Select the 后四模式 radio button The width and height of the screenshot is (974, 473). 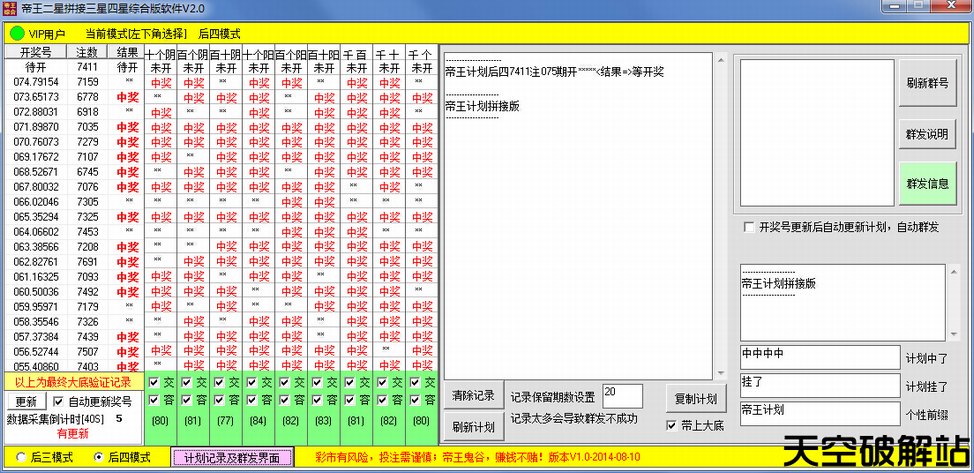pos(98,457)
